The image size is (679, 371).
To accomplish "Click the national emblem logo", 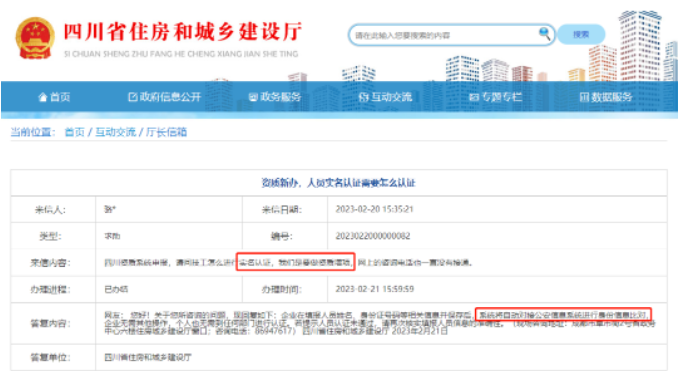I will 35,38.
